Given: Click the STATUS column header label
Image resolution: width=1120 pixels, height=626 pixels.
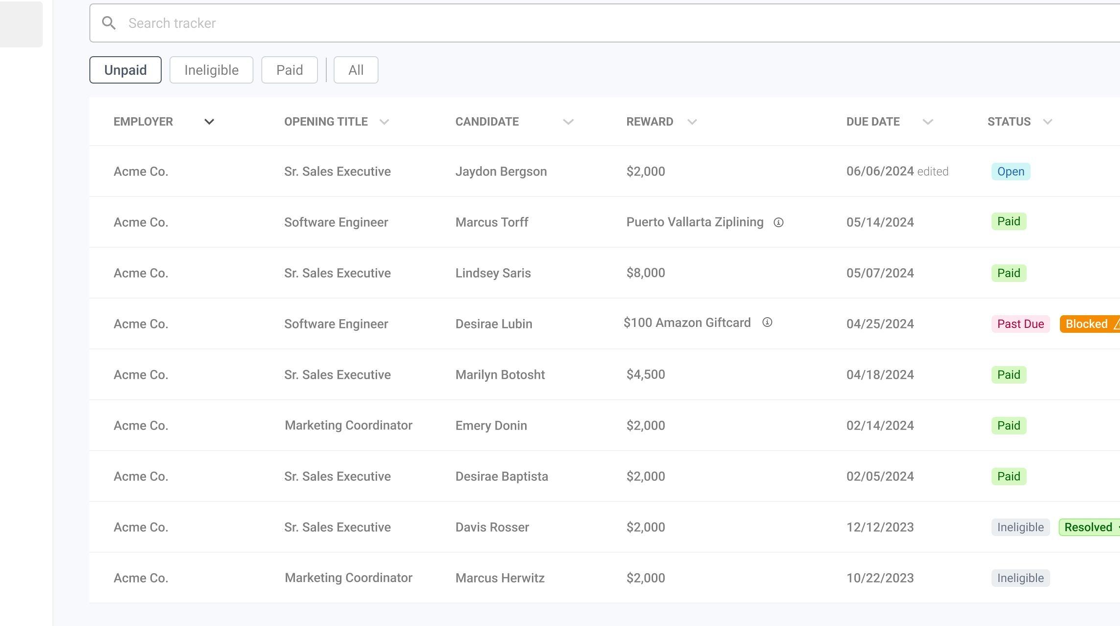Looking at the screenshot, I should 1009,121.
